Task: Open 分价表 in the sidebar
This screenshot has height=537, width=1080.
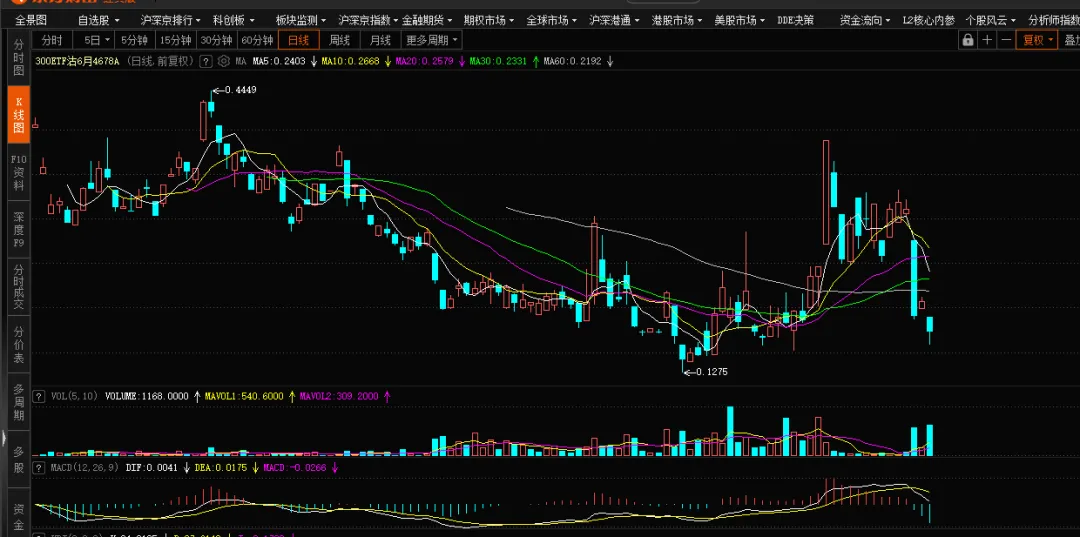Action: coord(19,344)
